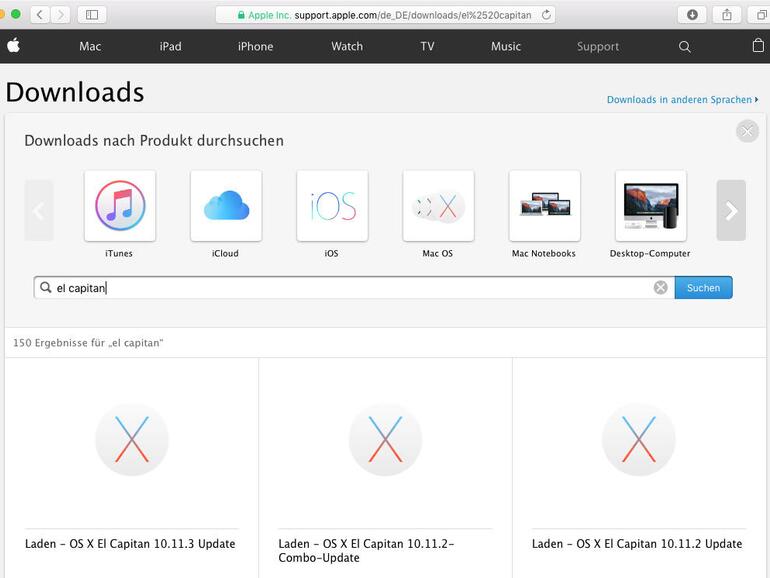This screenshot has width=770, height=578.
Task: Open the shopping bag icon
Action: pos(758,46)
